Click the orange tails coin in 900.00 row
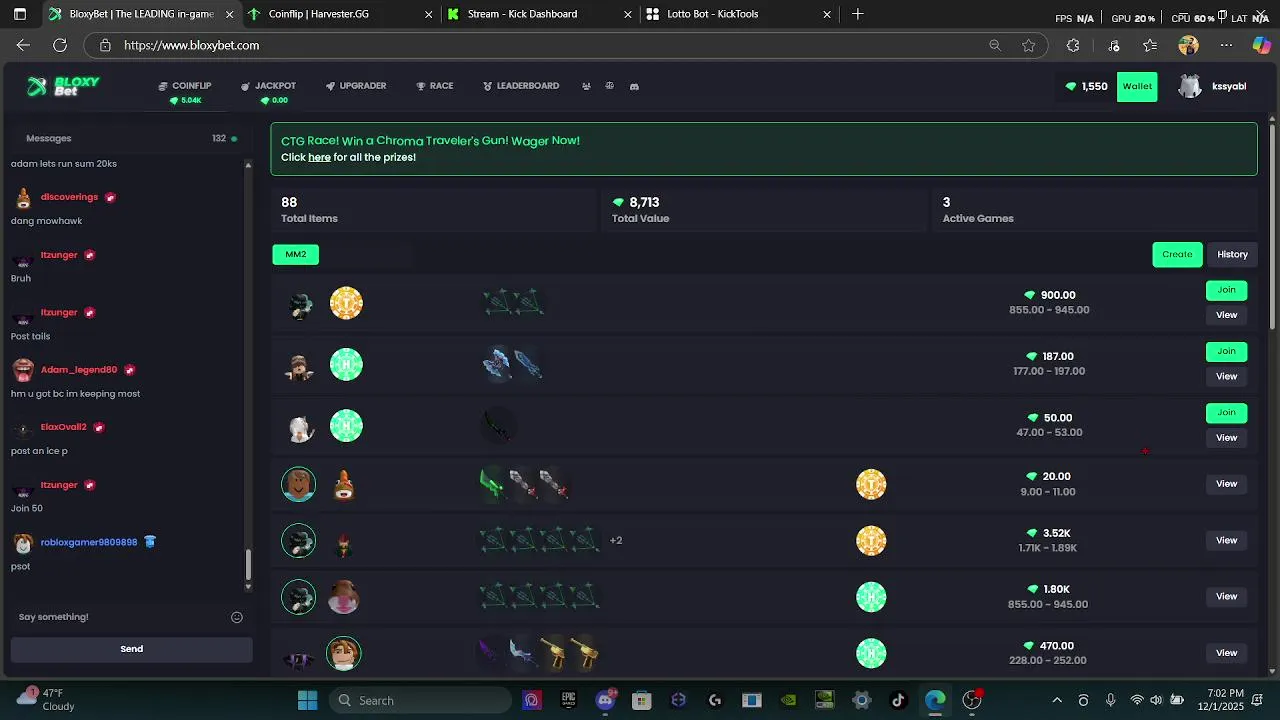The width and height of the screenshot is (1280, 720). [346, 303]
